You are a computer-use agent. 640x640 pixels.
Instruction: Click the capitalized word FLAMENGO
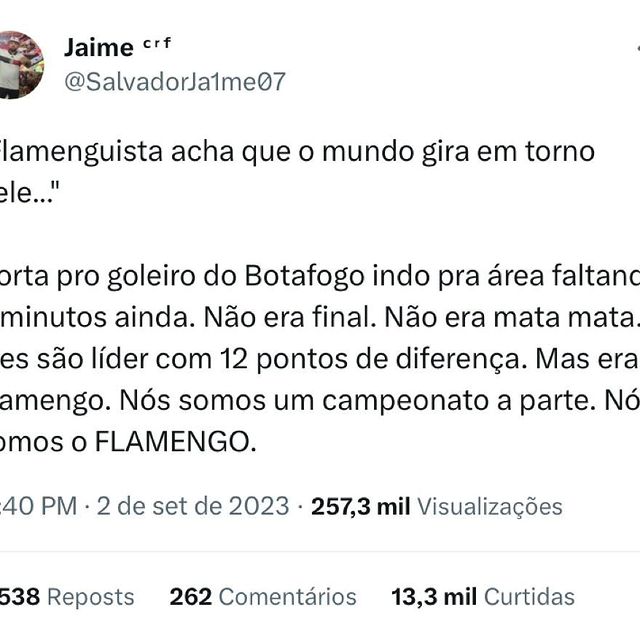173,442
